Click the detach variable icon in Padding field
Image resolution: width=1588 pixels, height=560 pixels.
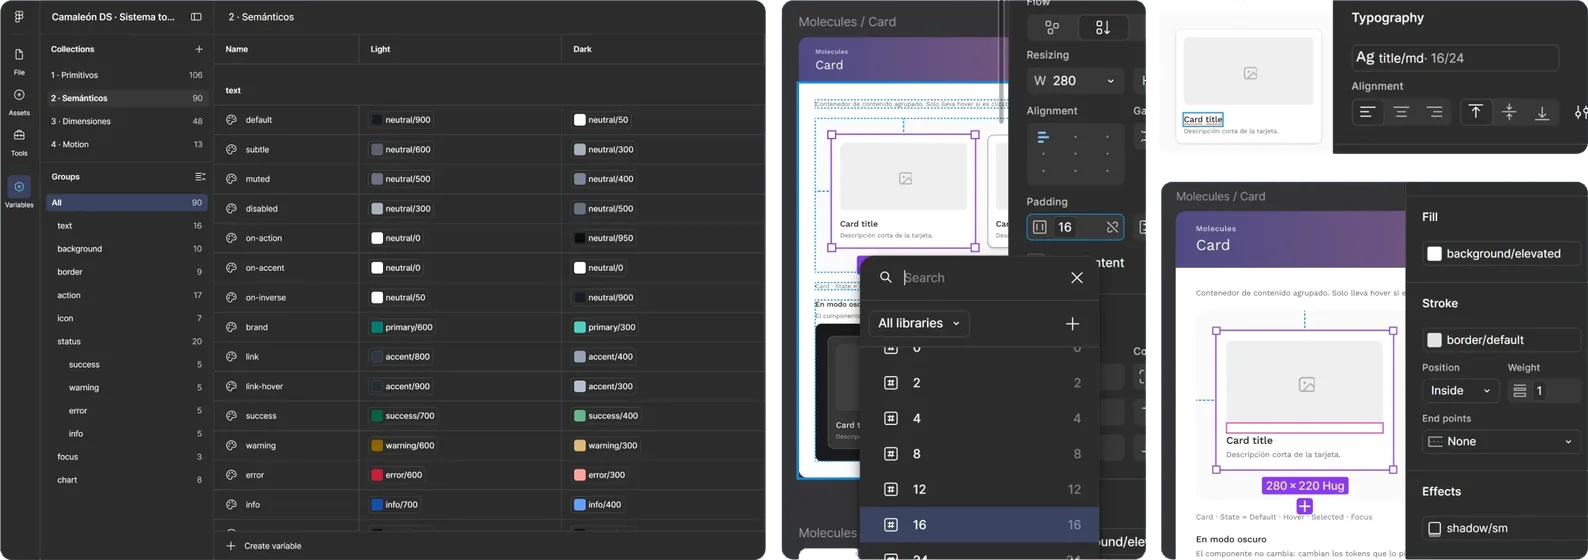pos(1112,227)
